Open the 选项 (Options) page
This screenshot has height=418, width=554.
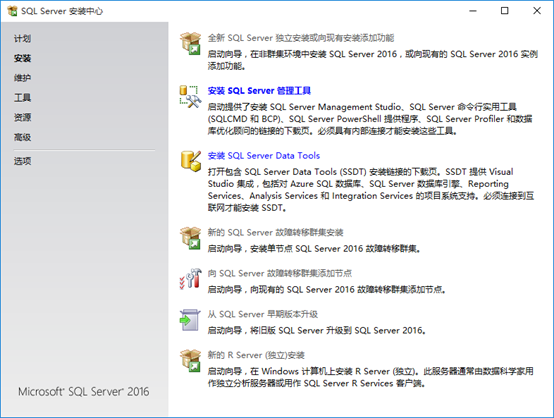22,161
